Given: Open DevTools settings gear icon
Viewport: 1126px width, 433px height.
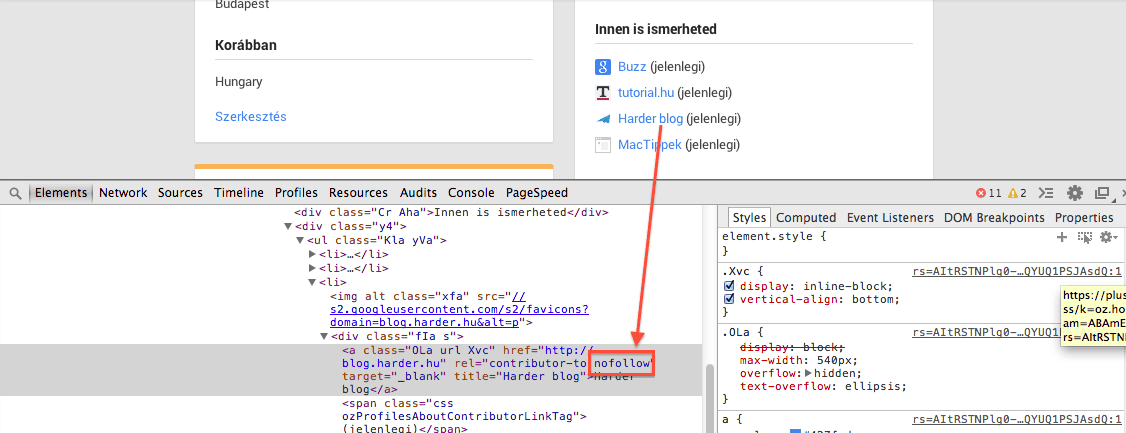Looking at the screenshot, I should point(1075,193).
